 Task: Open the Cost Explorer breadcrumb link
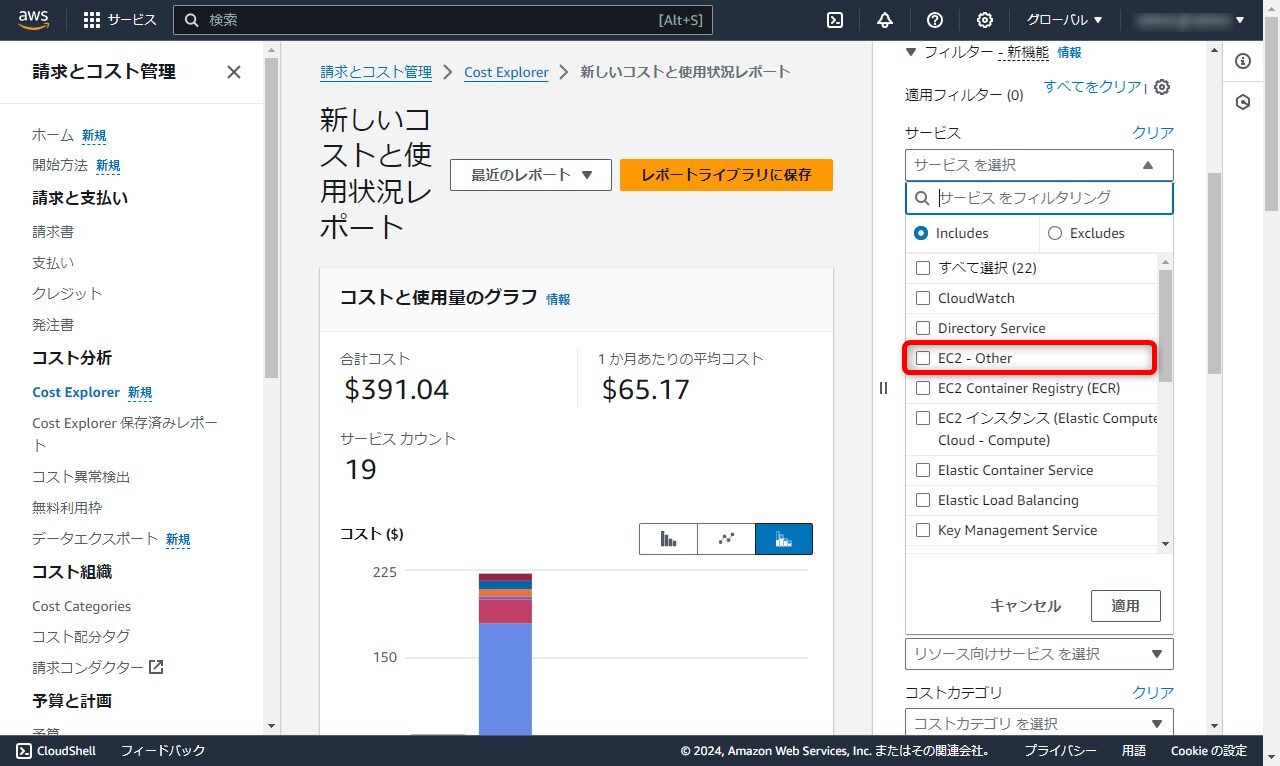point(506,71)
